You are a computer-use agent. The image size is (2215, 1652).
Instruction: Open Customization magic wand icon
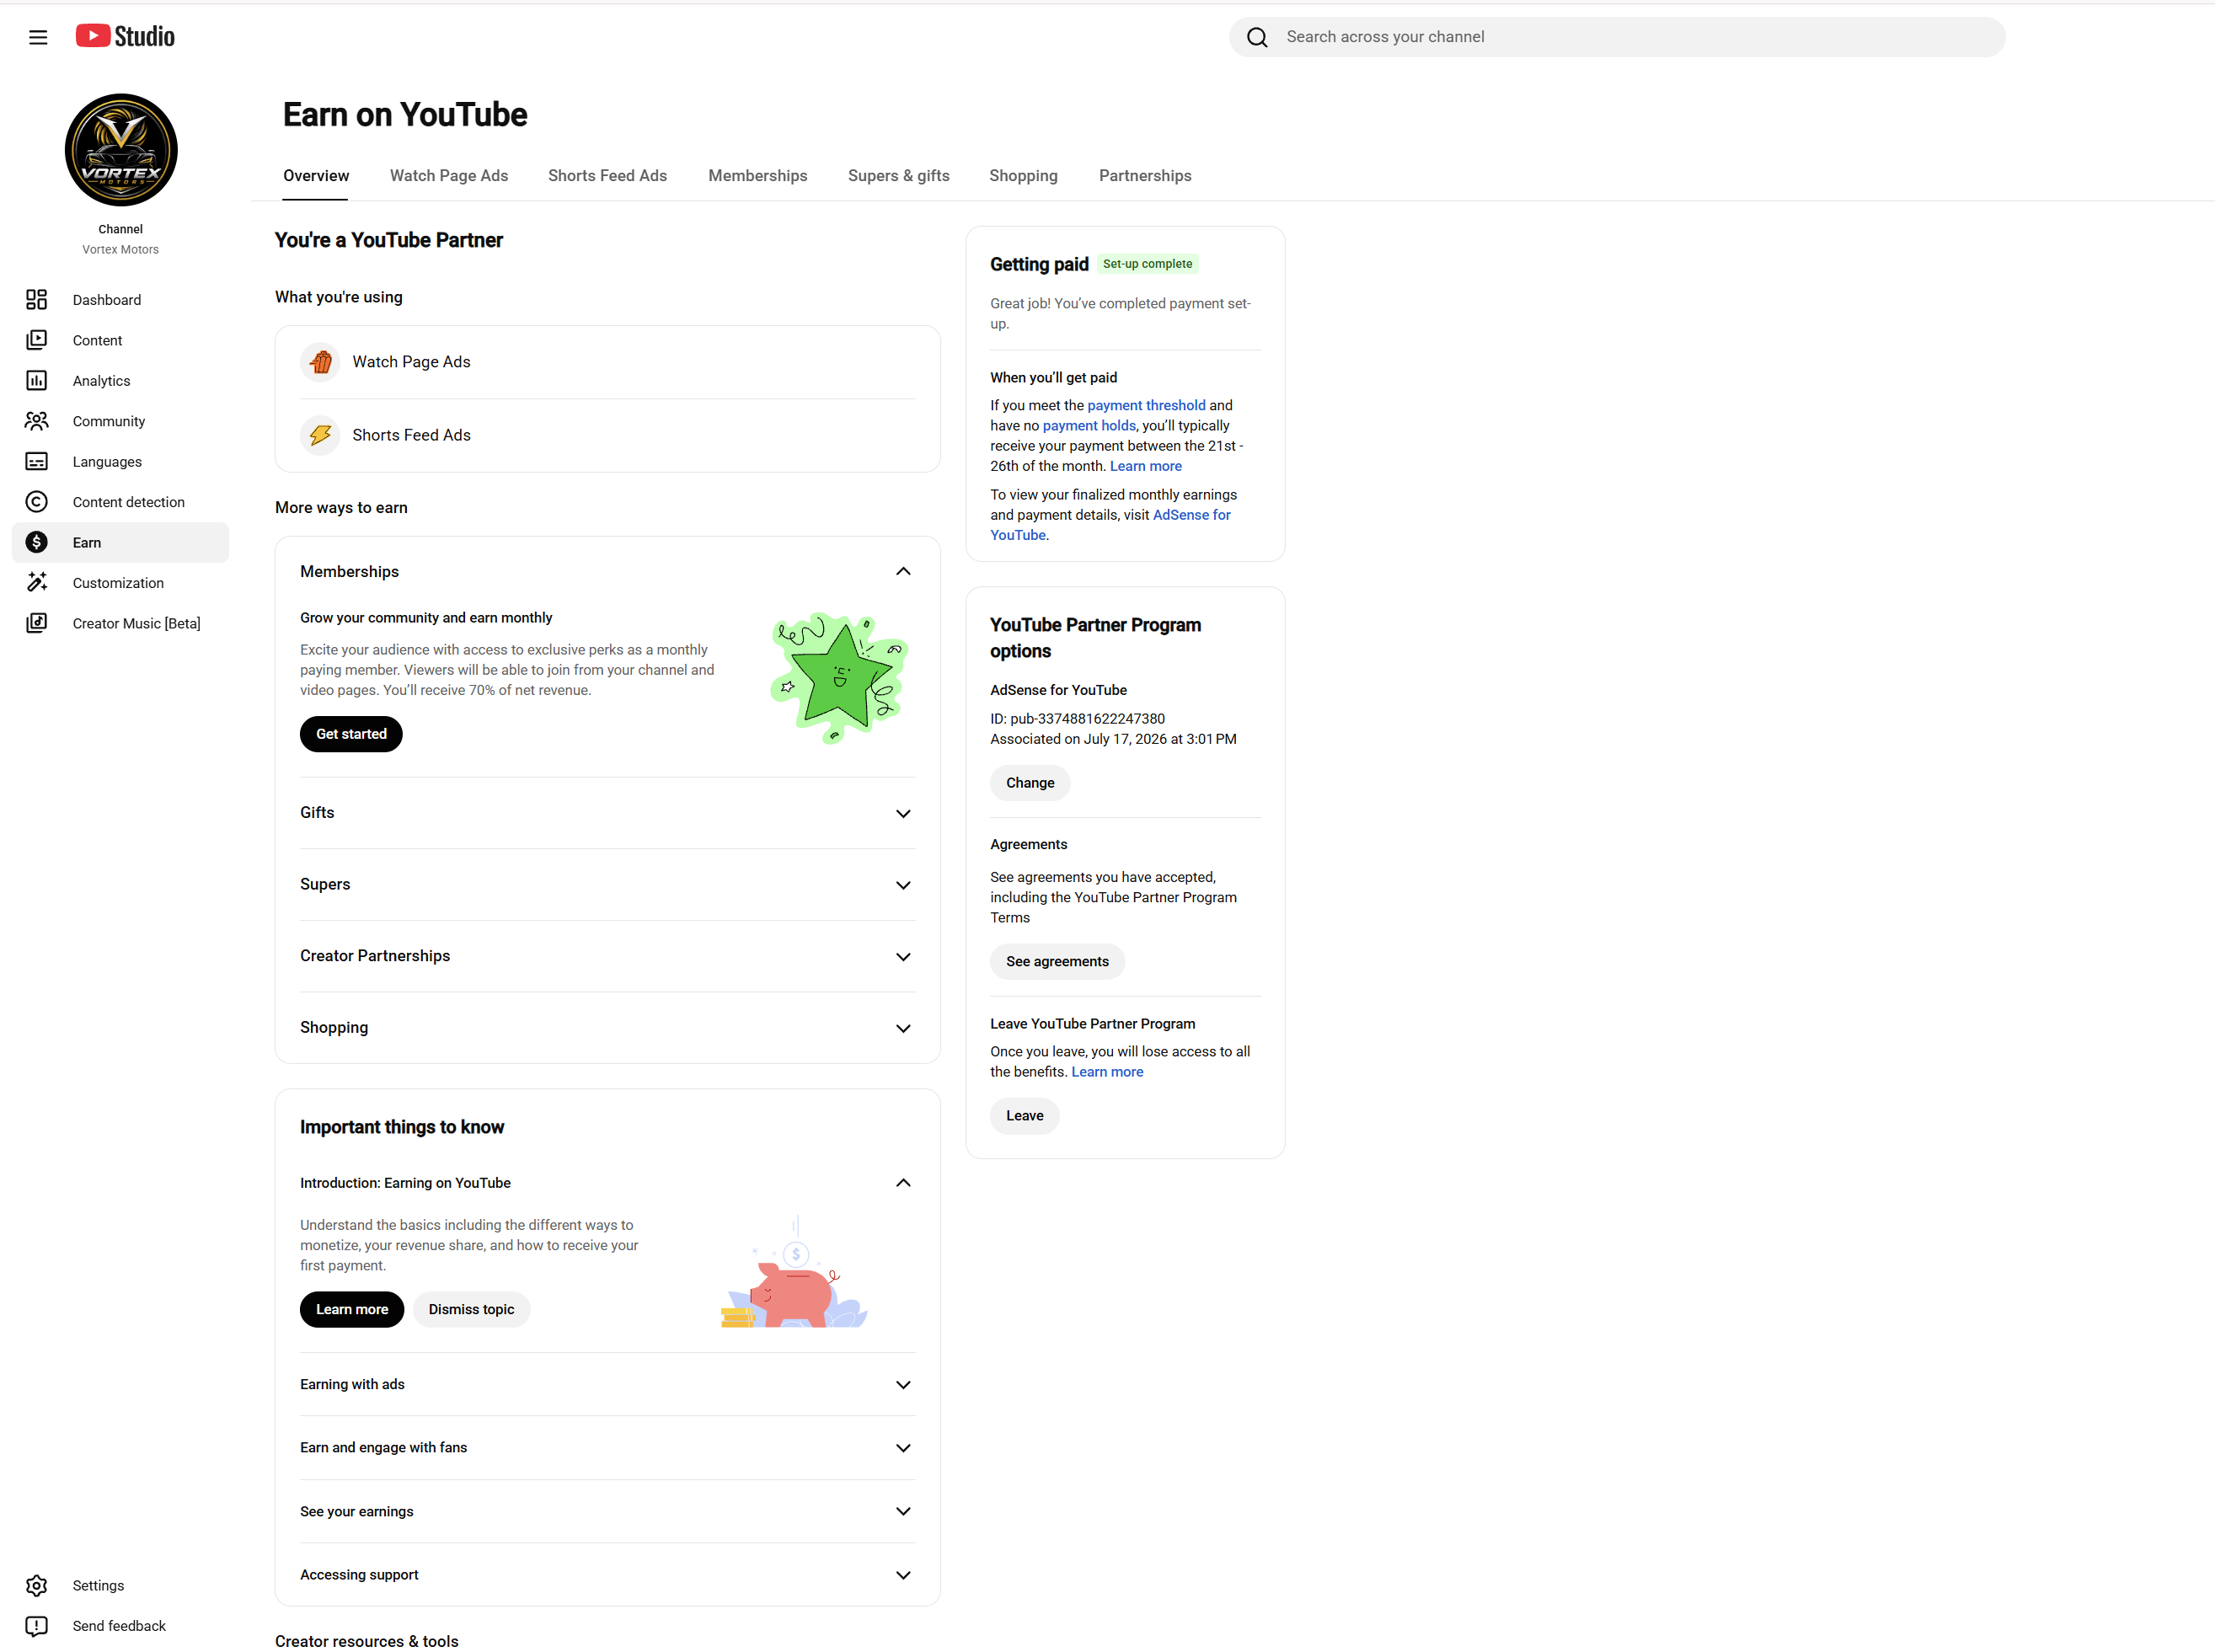pyautogui.click(x=36, y=583)
